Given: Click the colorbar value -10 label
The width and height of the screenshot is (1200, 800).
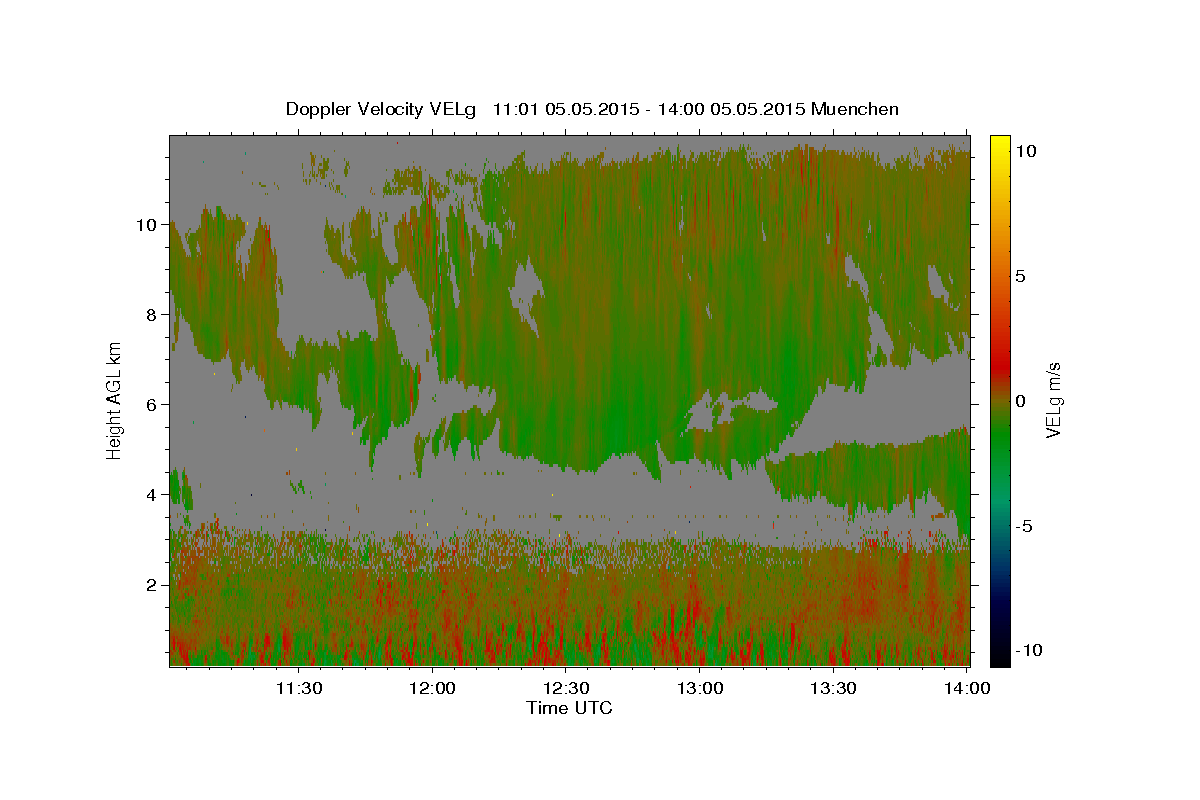Looking at the screenshot, I should point(1029,651).
